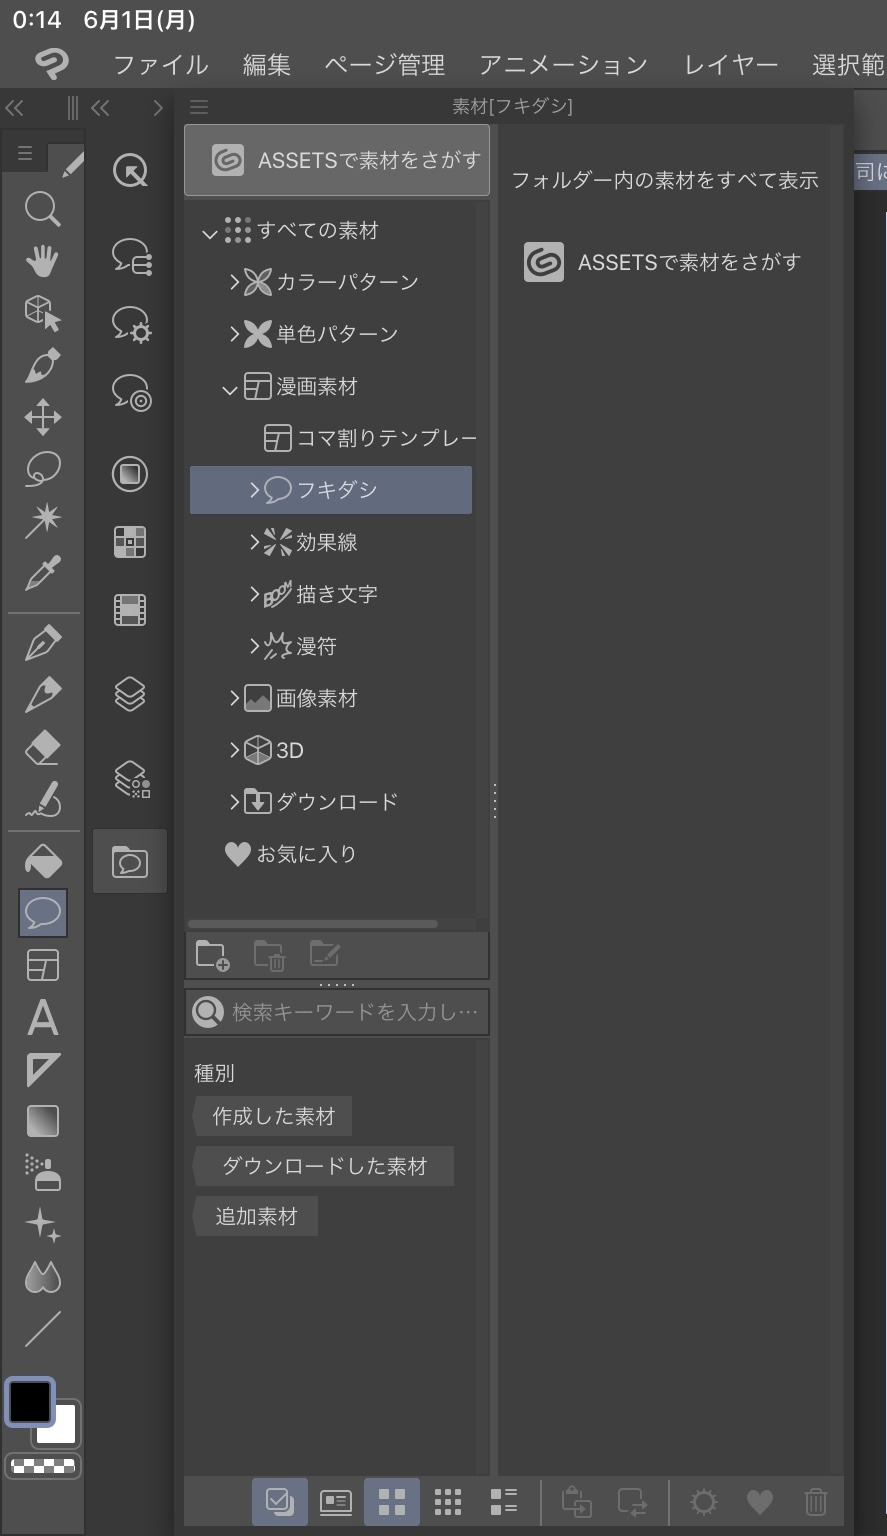Select the black main color swatch

[29, 1401]
